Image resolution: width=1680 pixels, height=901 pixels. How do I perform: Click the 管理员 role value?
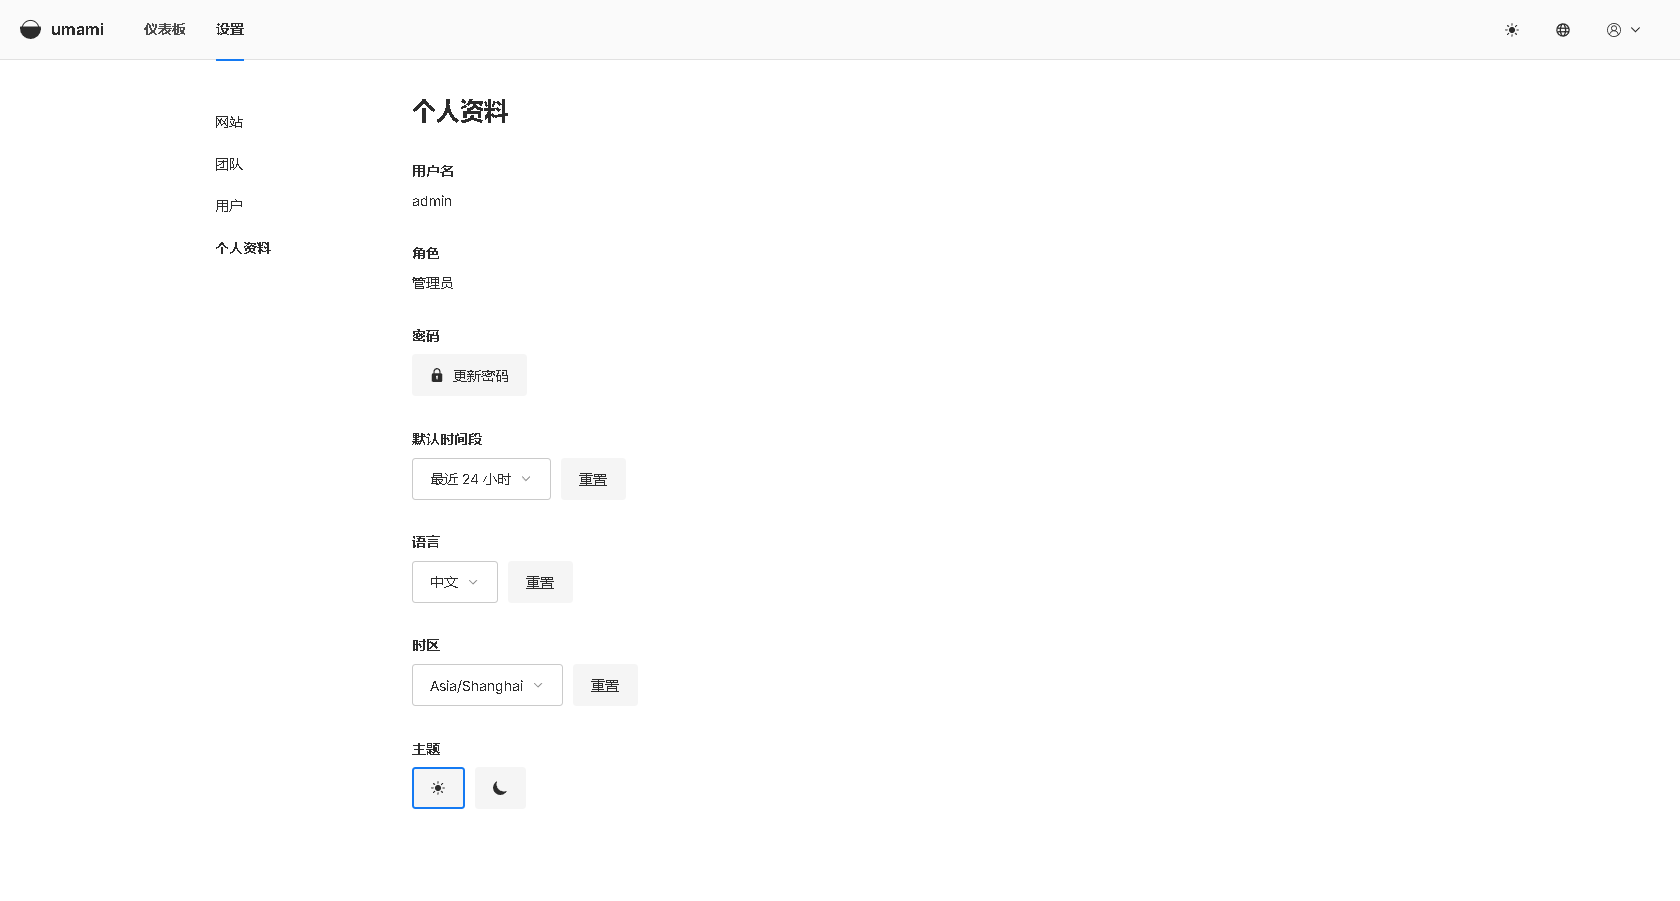432,283
